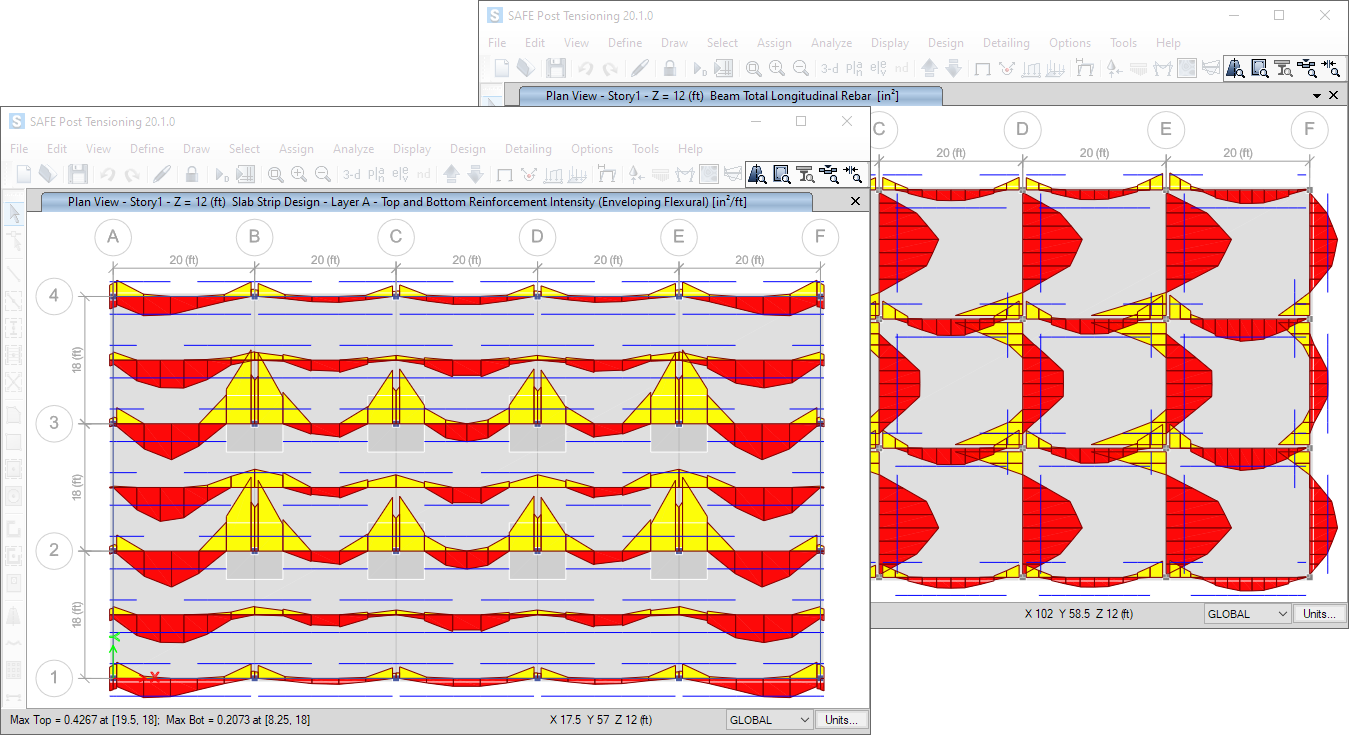Select the pointer tool in left sidebar

pos(14,213)
